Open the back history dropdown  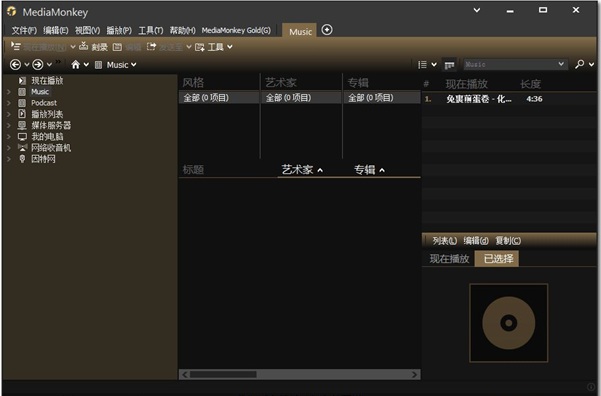click(26, 64)
